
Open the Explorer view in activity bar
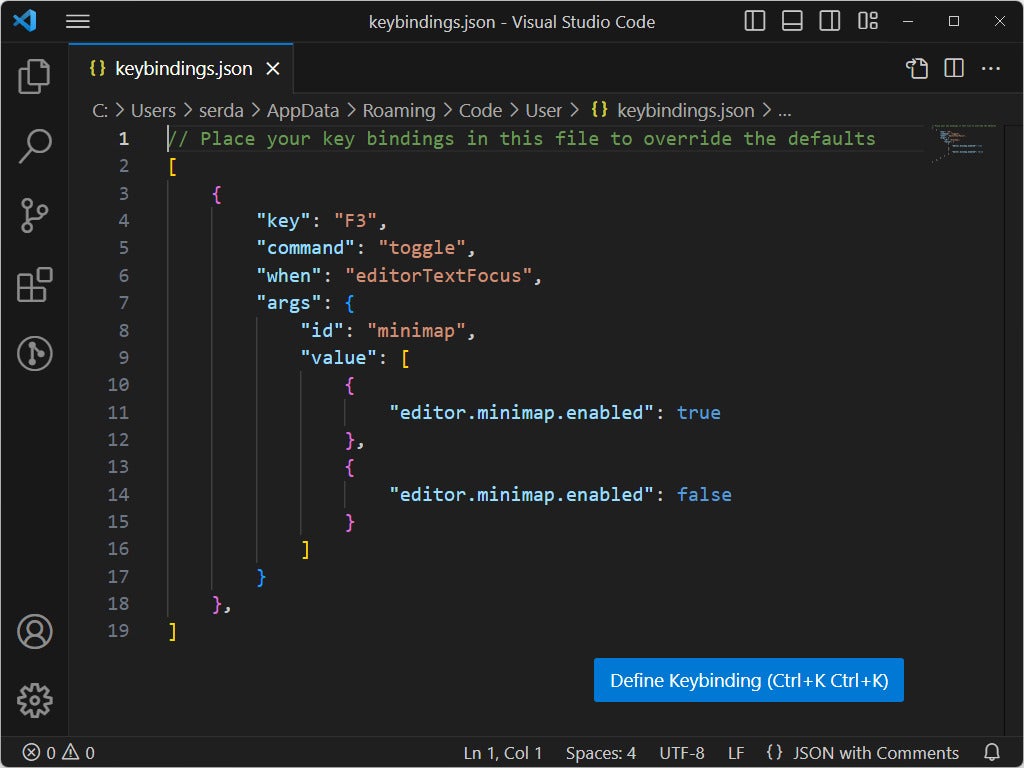[34, 76]
